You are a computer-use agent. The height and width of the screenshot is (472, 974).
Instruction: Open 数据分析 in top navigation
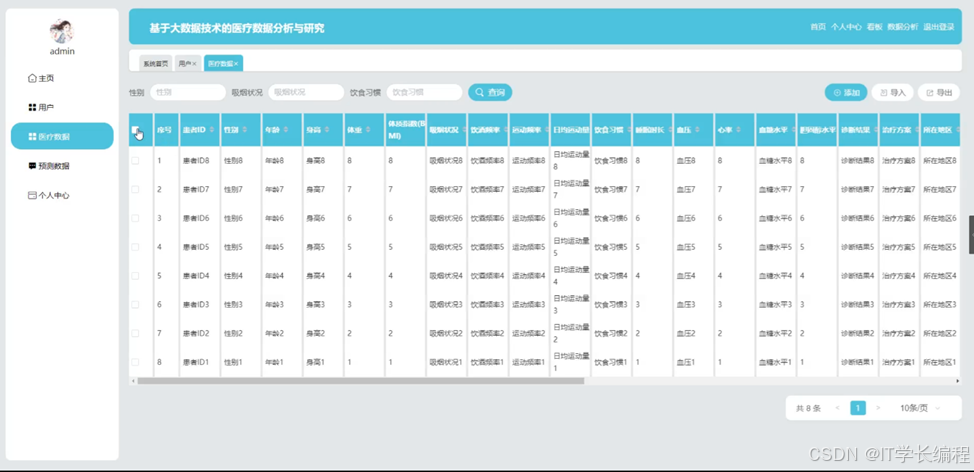[903, 27]
